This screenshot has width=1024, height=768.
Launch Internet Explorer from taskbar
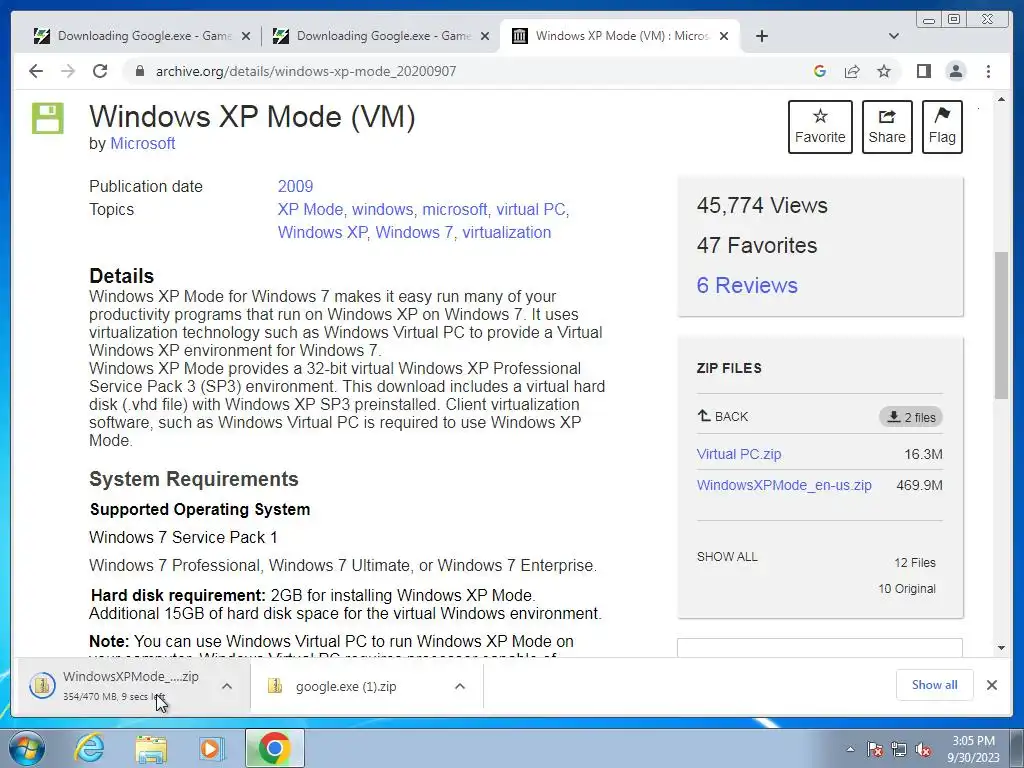[89, 748]
